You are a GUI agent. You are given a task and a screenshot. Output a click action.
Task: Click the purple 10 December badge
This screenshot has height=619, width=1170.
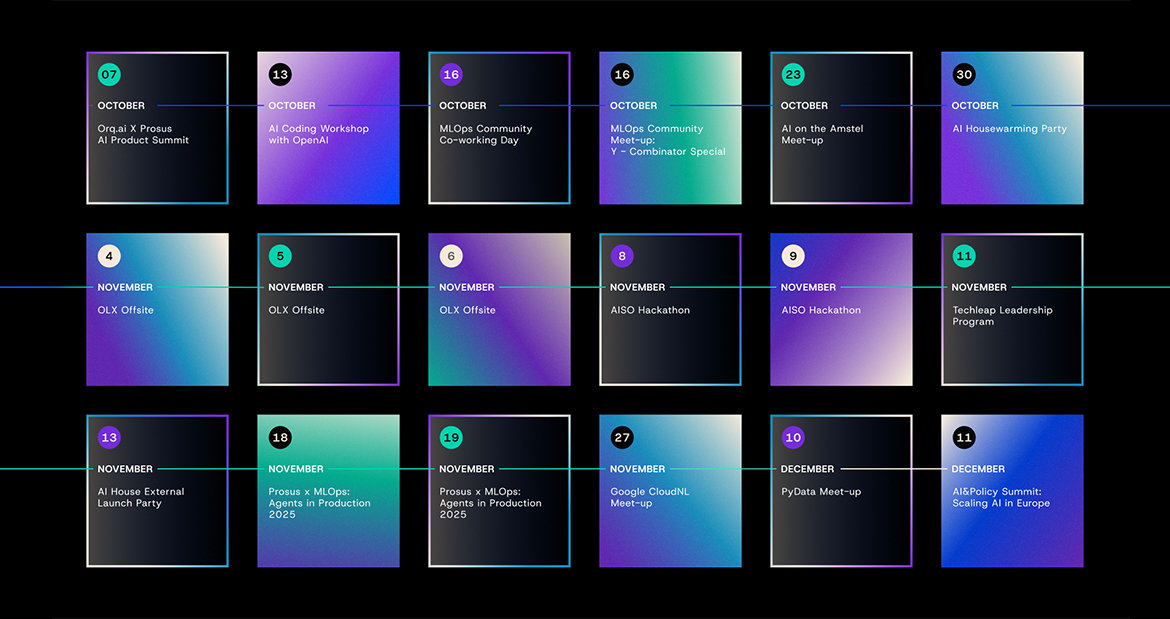[x=793, y=438]
